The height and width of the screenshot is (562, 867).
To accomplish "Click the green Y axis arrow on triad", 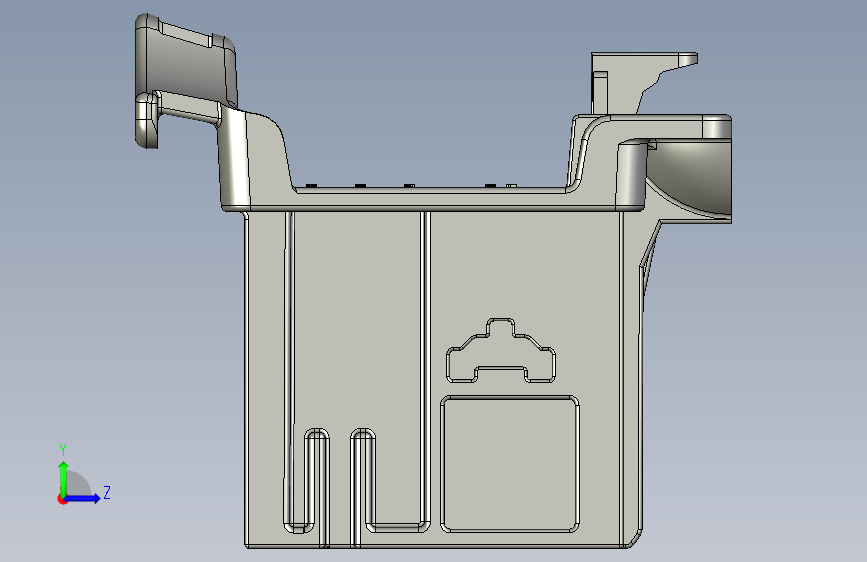I will [x=63, y=478].
